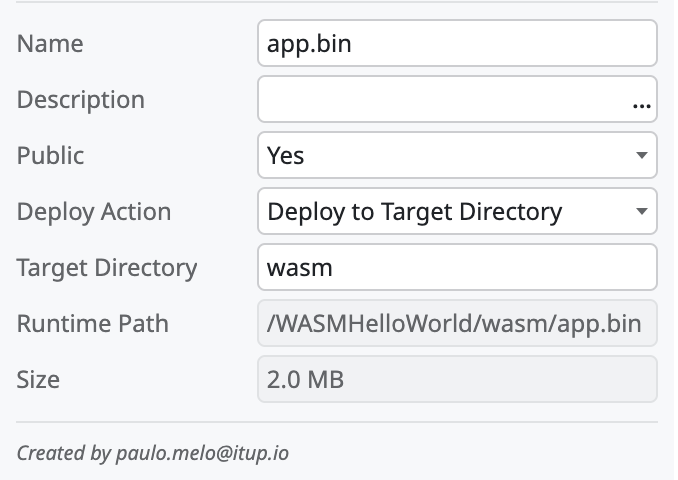
Task: Select the read-only Runtime Path field
Action: point(457,324)
